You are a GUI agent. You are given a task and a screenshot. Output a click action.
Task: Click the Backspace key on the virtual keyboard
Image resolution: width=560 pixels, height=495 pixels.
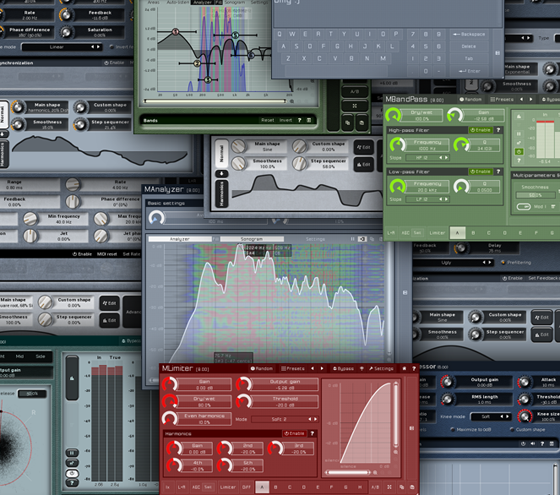point(469,34)
